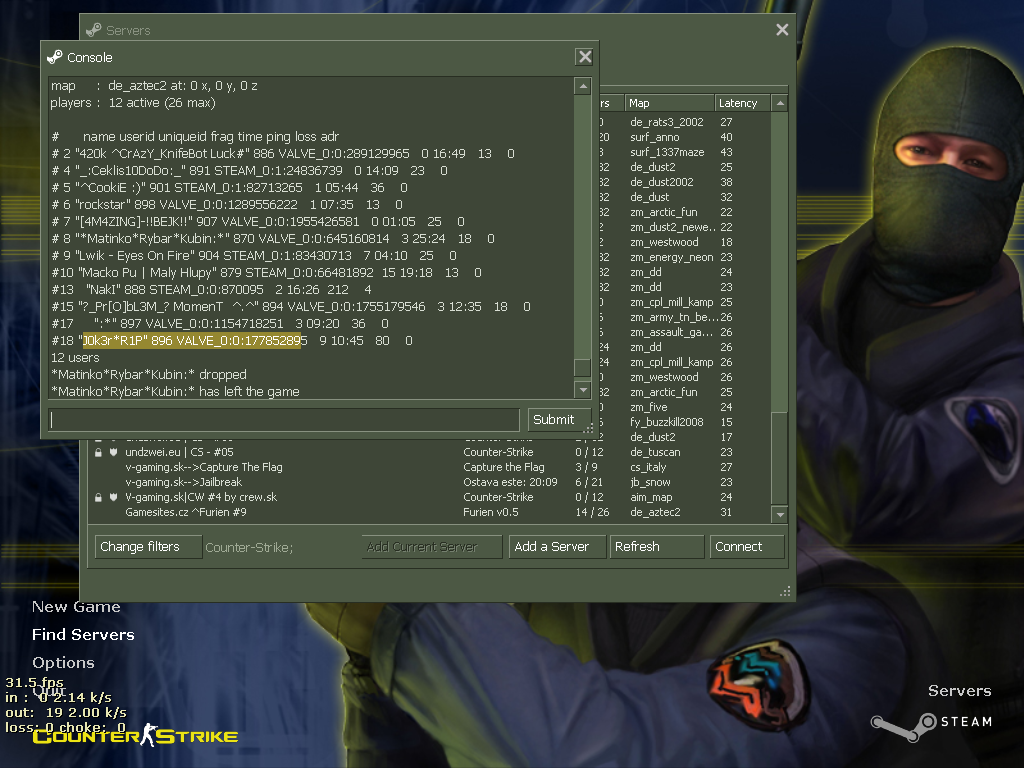The image size is (1024, 768).
Task: Select the 'v-gaming.sk-->Jailbreak' server
Action: tap(184, 482)
